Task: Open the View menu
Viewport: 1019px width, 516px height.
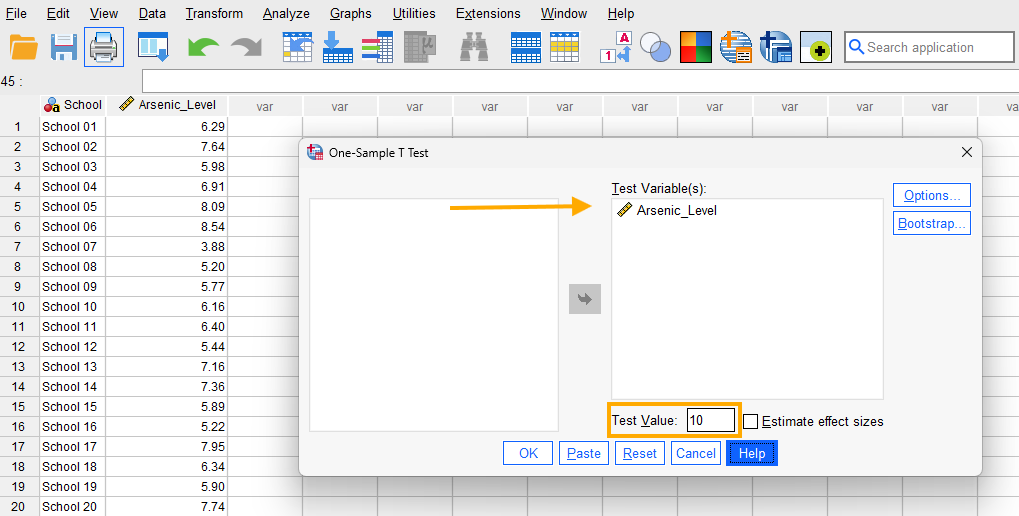Action: [x=104, y=13]
